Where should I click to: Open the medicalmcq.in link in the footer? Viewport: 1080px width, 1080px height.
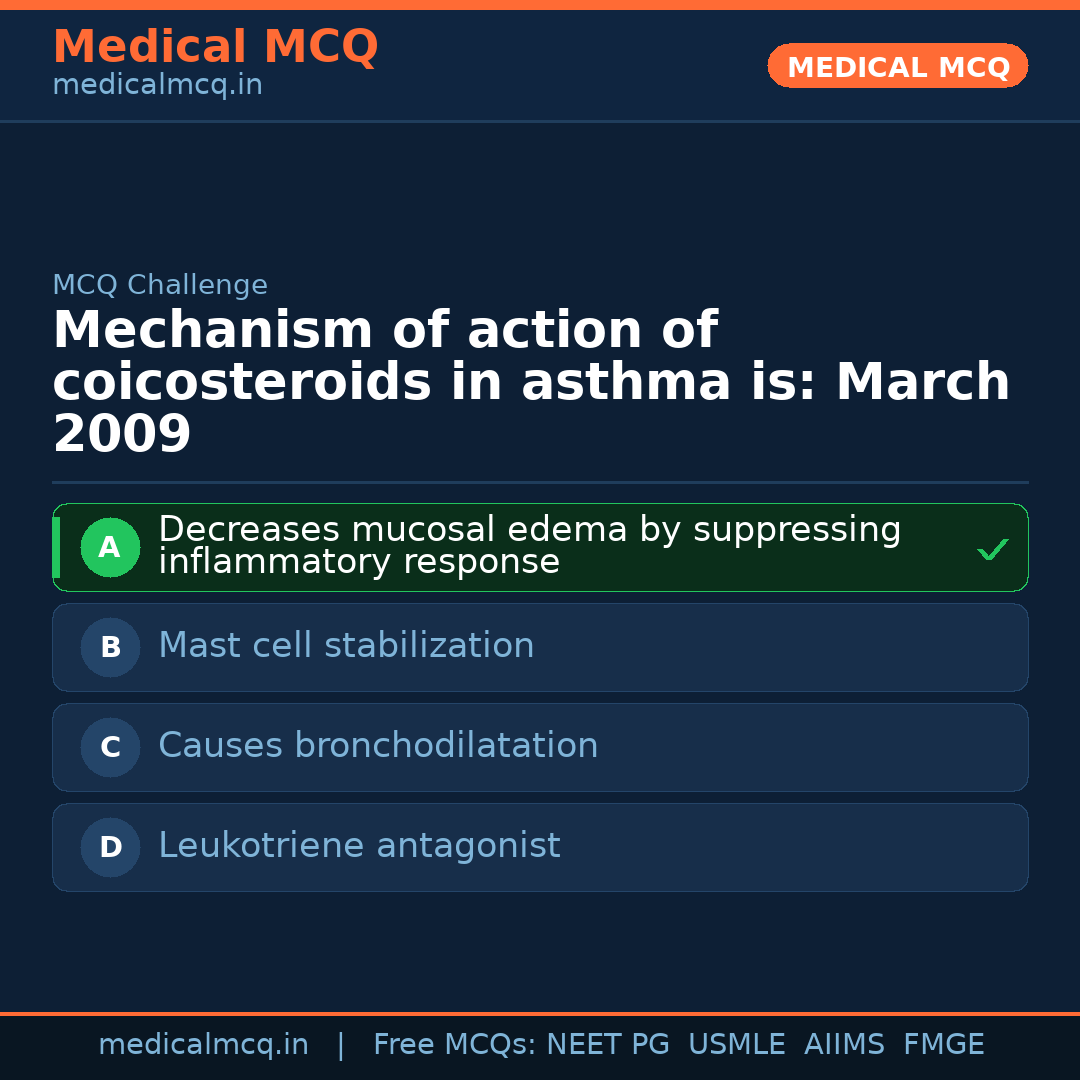click(x=203, y=1045)
